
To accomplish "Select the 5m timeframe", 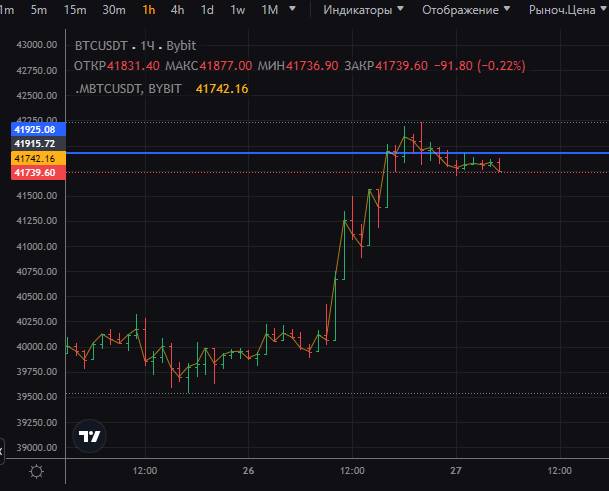I will point(39,10).
